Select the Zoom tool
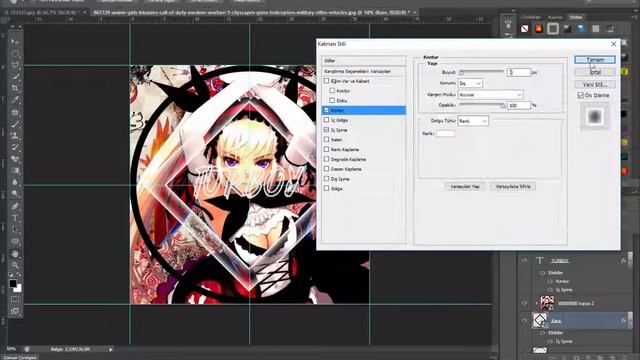640x360 pixels. (x=15, y=265)
